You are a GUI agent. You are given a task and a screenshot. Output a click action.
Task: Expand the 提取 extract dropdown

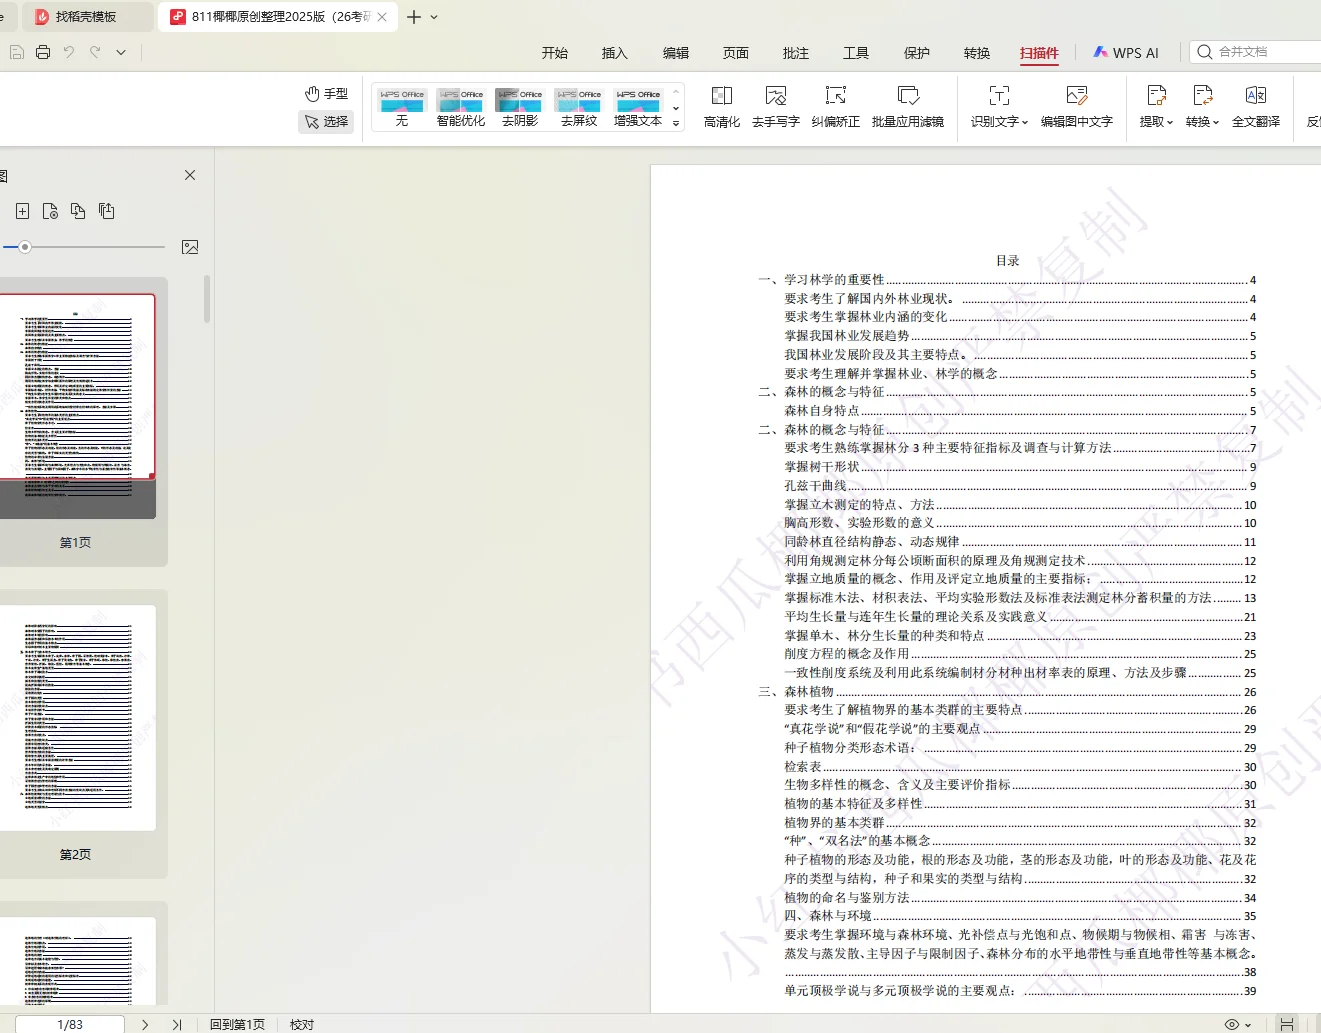1156,107
